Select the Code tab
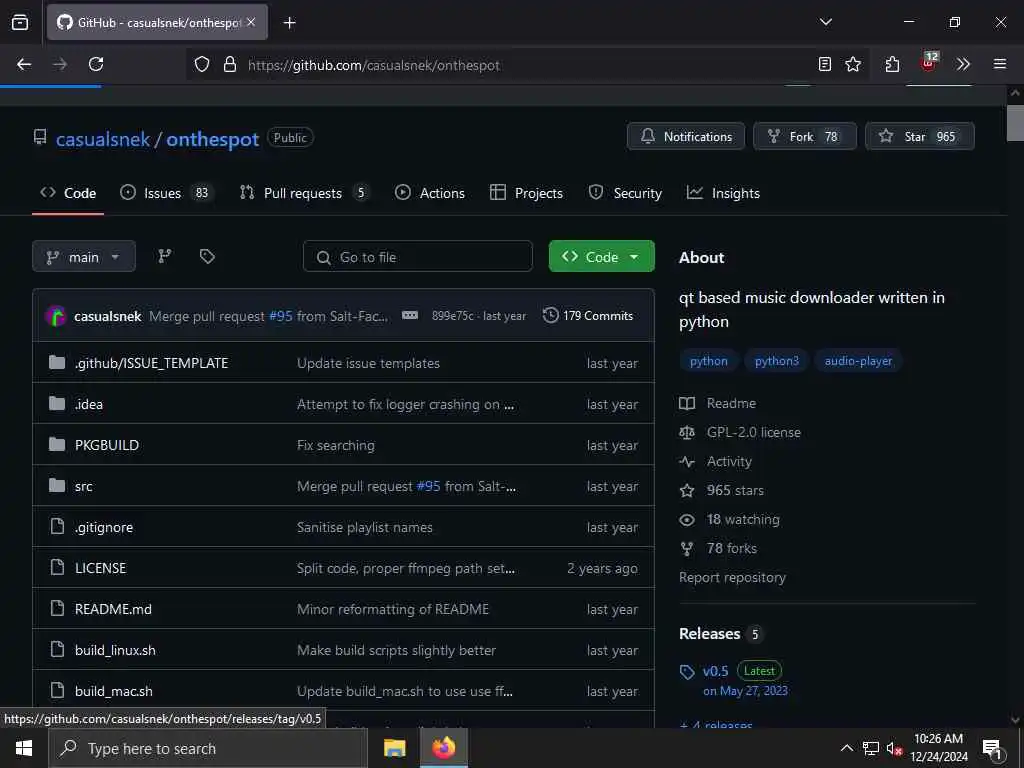The image size is (1024, 768). [x=68, y=193]
